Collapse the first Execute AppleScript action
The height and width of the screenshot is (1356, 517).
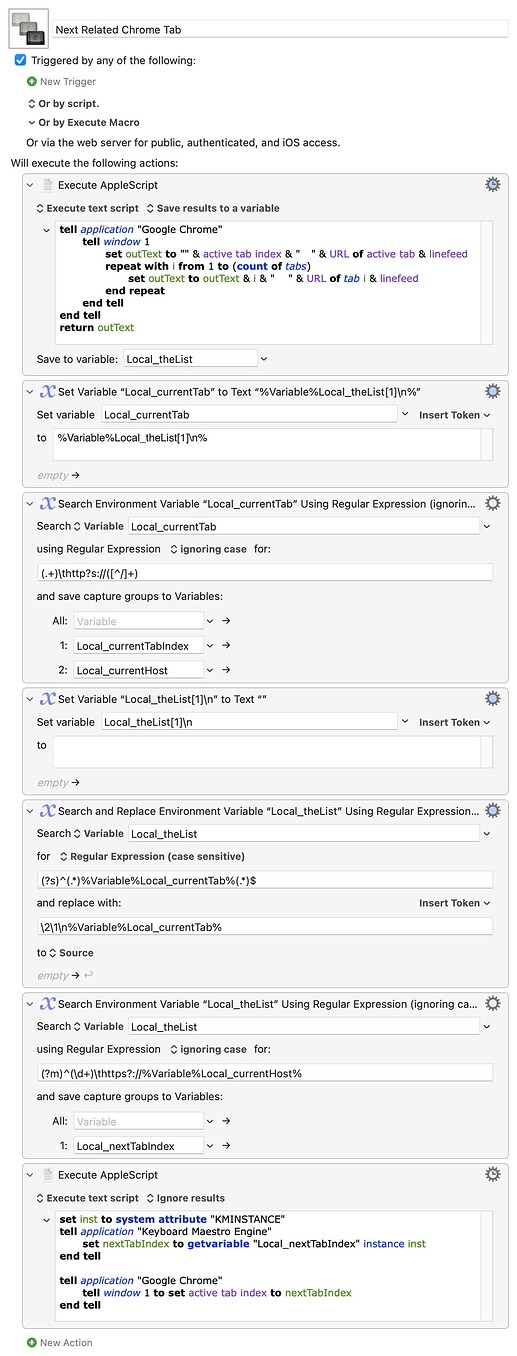coord(32,186)
